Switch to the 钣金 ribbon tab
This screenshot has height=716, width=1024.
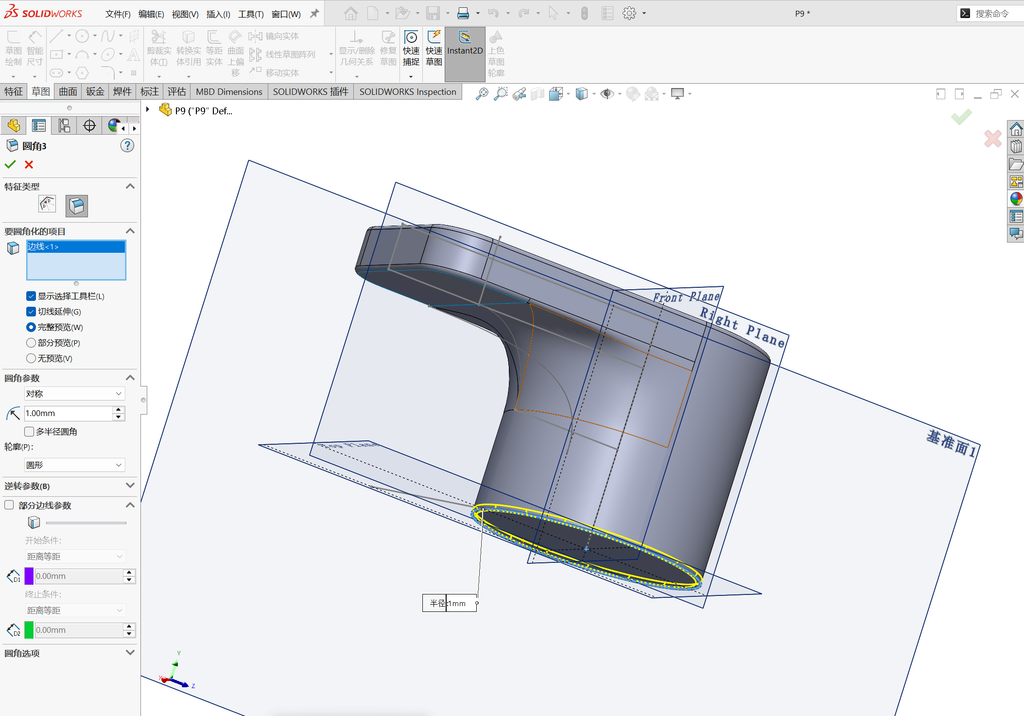point(95,91)
